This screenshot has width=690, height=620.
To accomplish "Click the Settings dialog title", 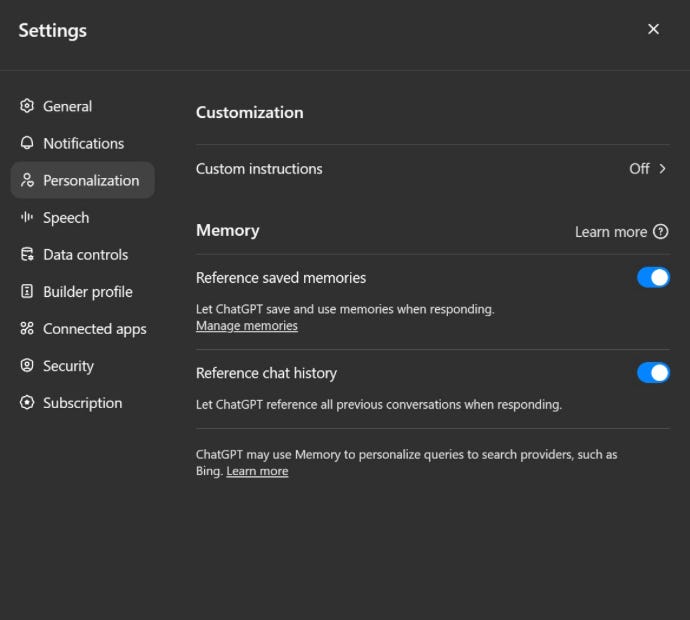I will coord(52,30).
